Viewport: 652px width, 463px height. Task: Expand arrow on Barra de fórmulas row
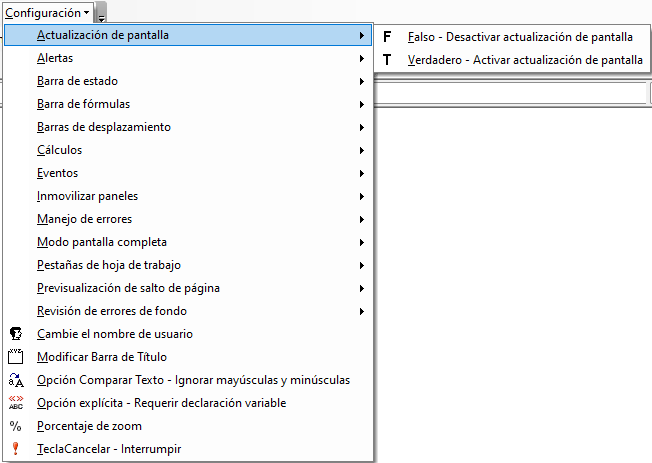(x=362, y=104)
